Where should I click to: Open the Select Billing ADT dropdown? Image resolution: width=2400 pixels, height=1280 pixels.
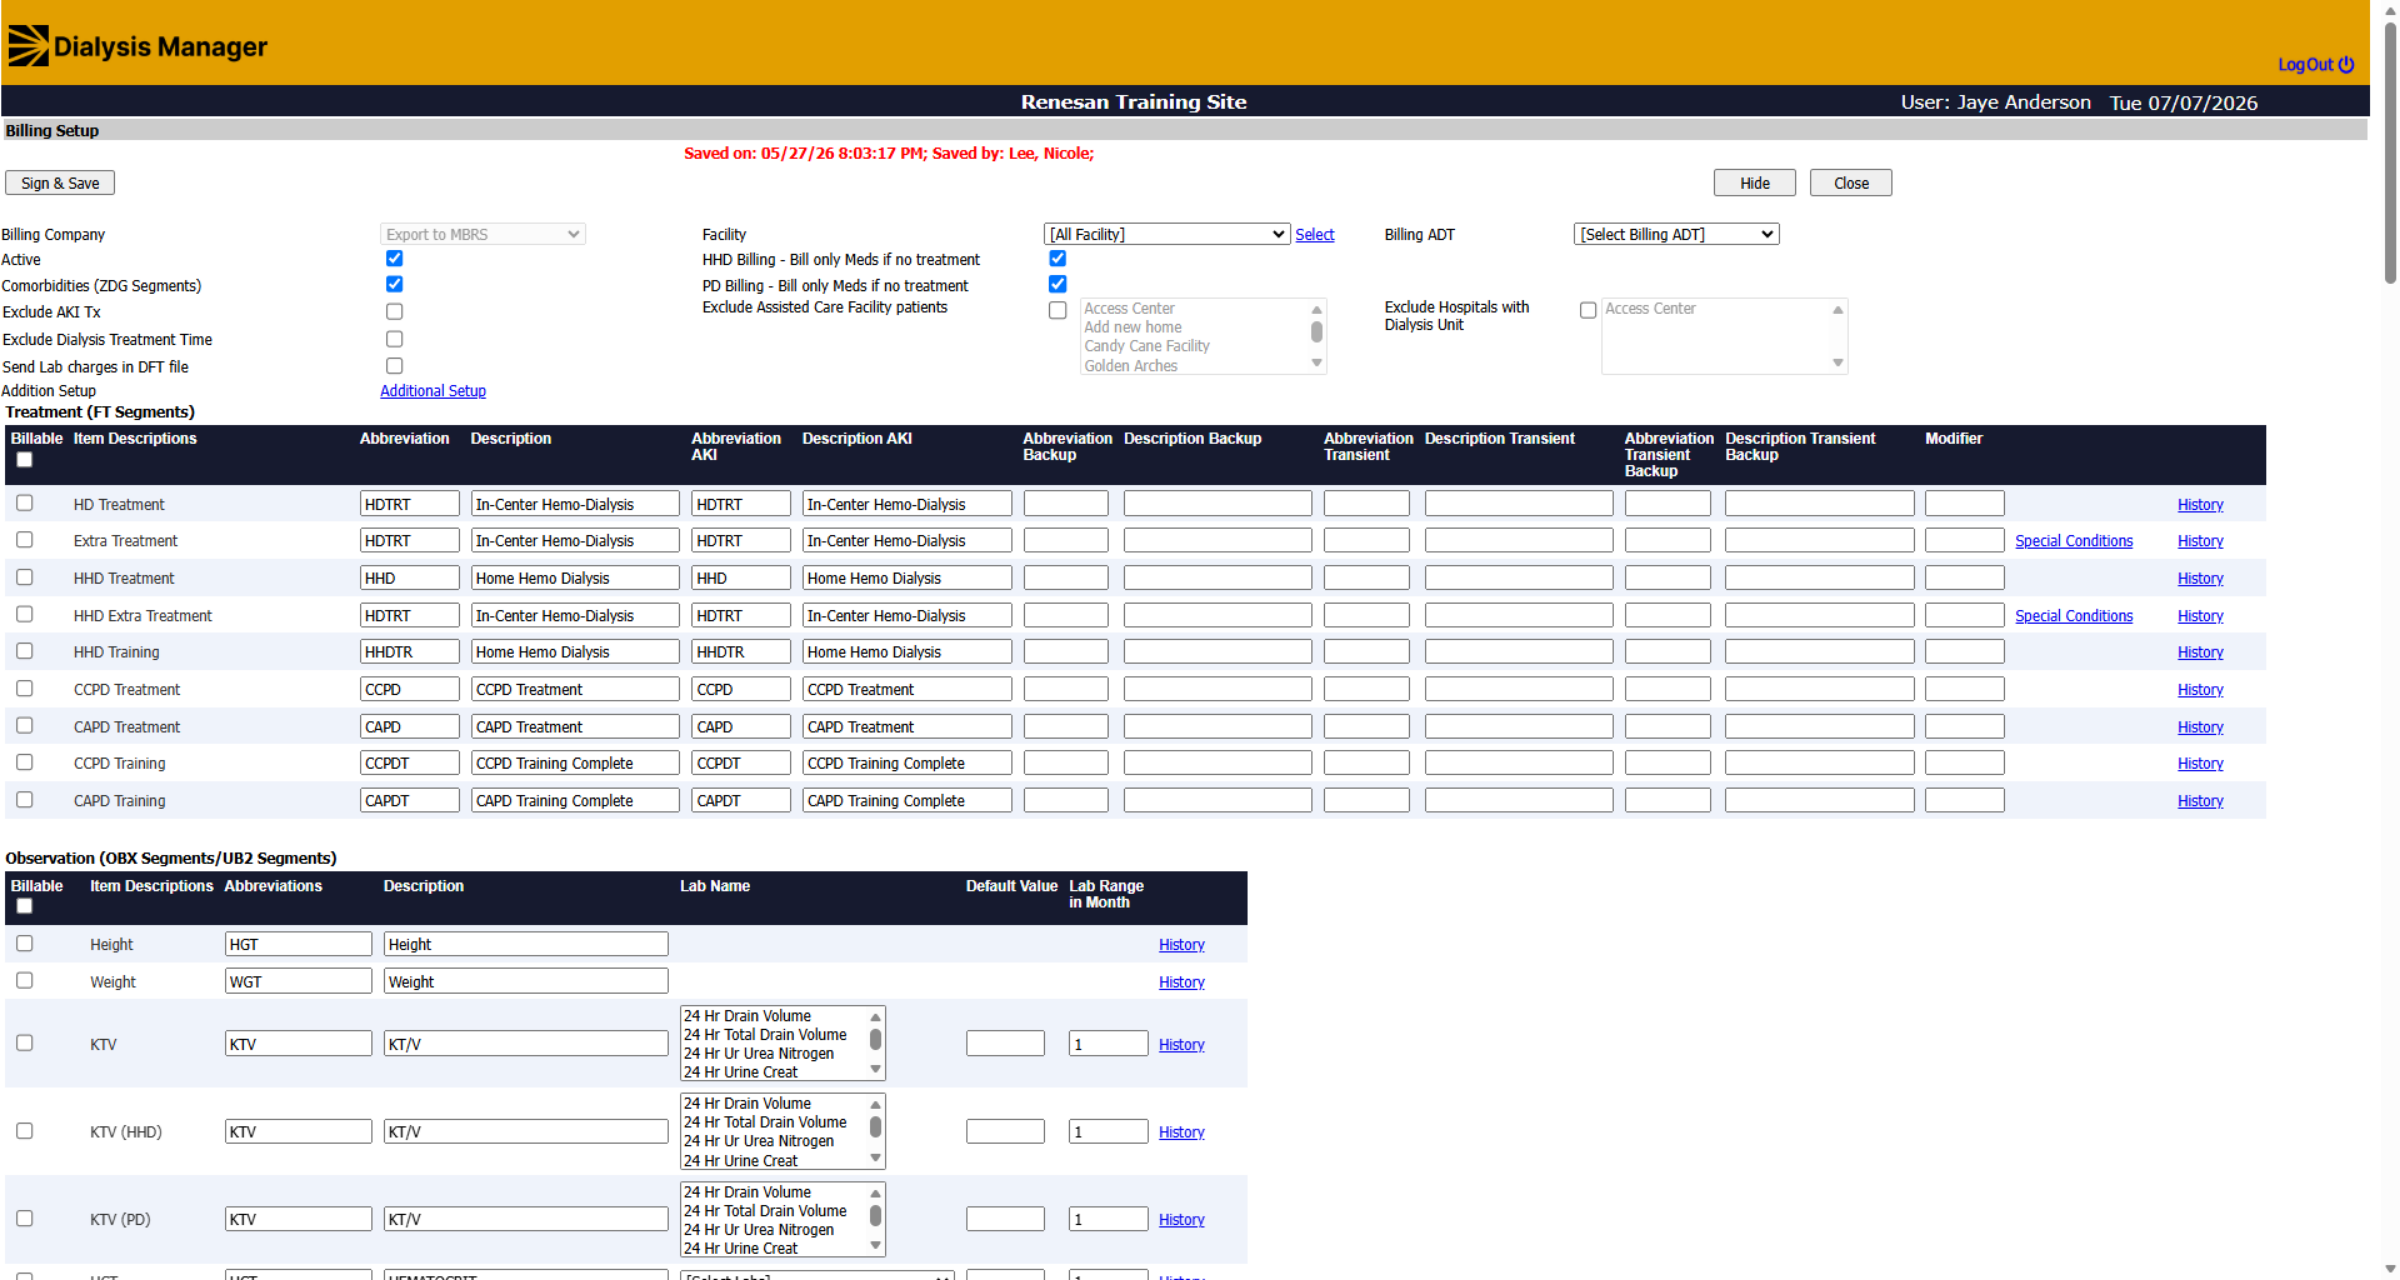tap(1676, 234)
